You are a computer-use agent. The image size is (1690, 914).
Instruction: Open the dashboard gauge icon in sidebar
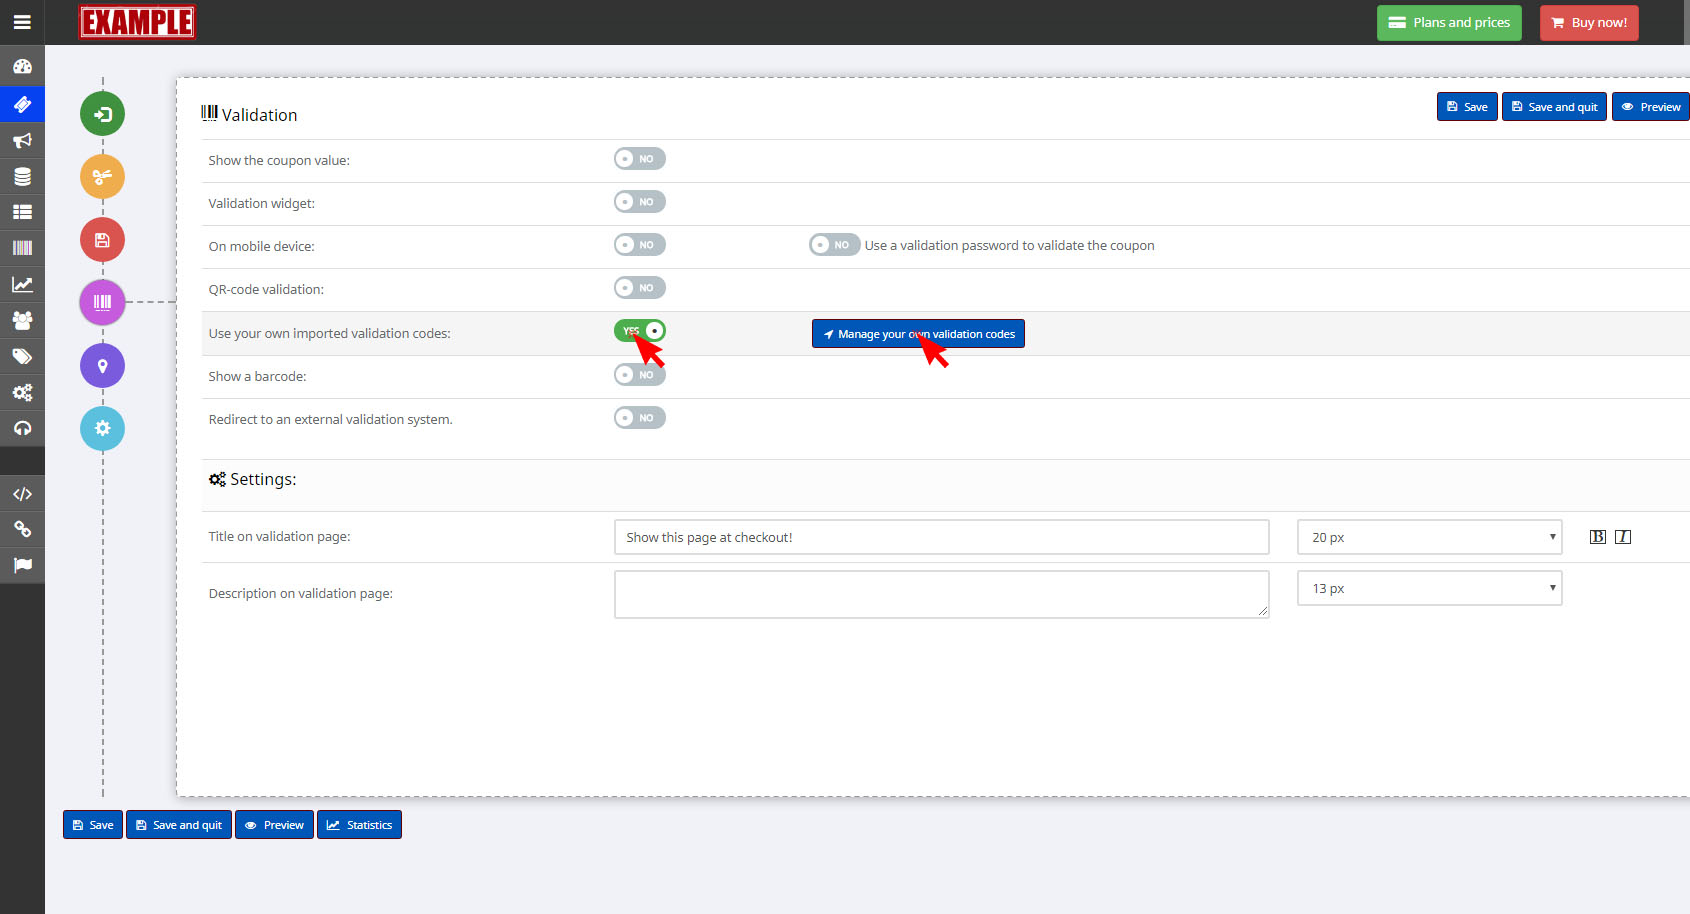(x=22, y=67)
